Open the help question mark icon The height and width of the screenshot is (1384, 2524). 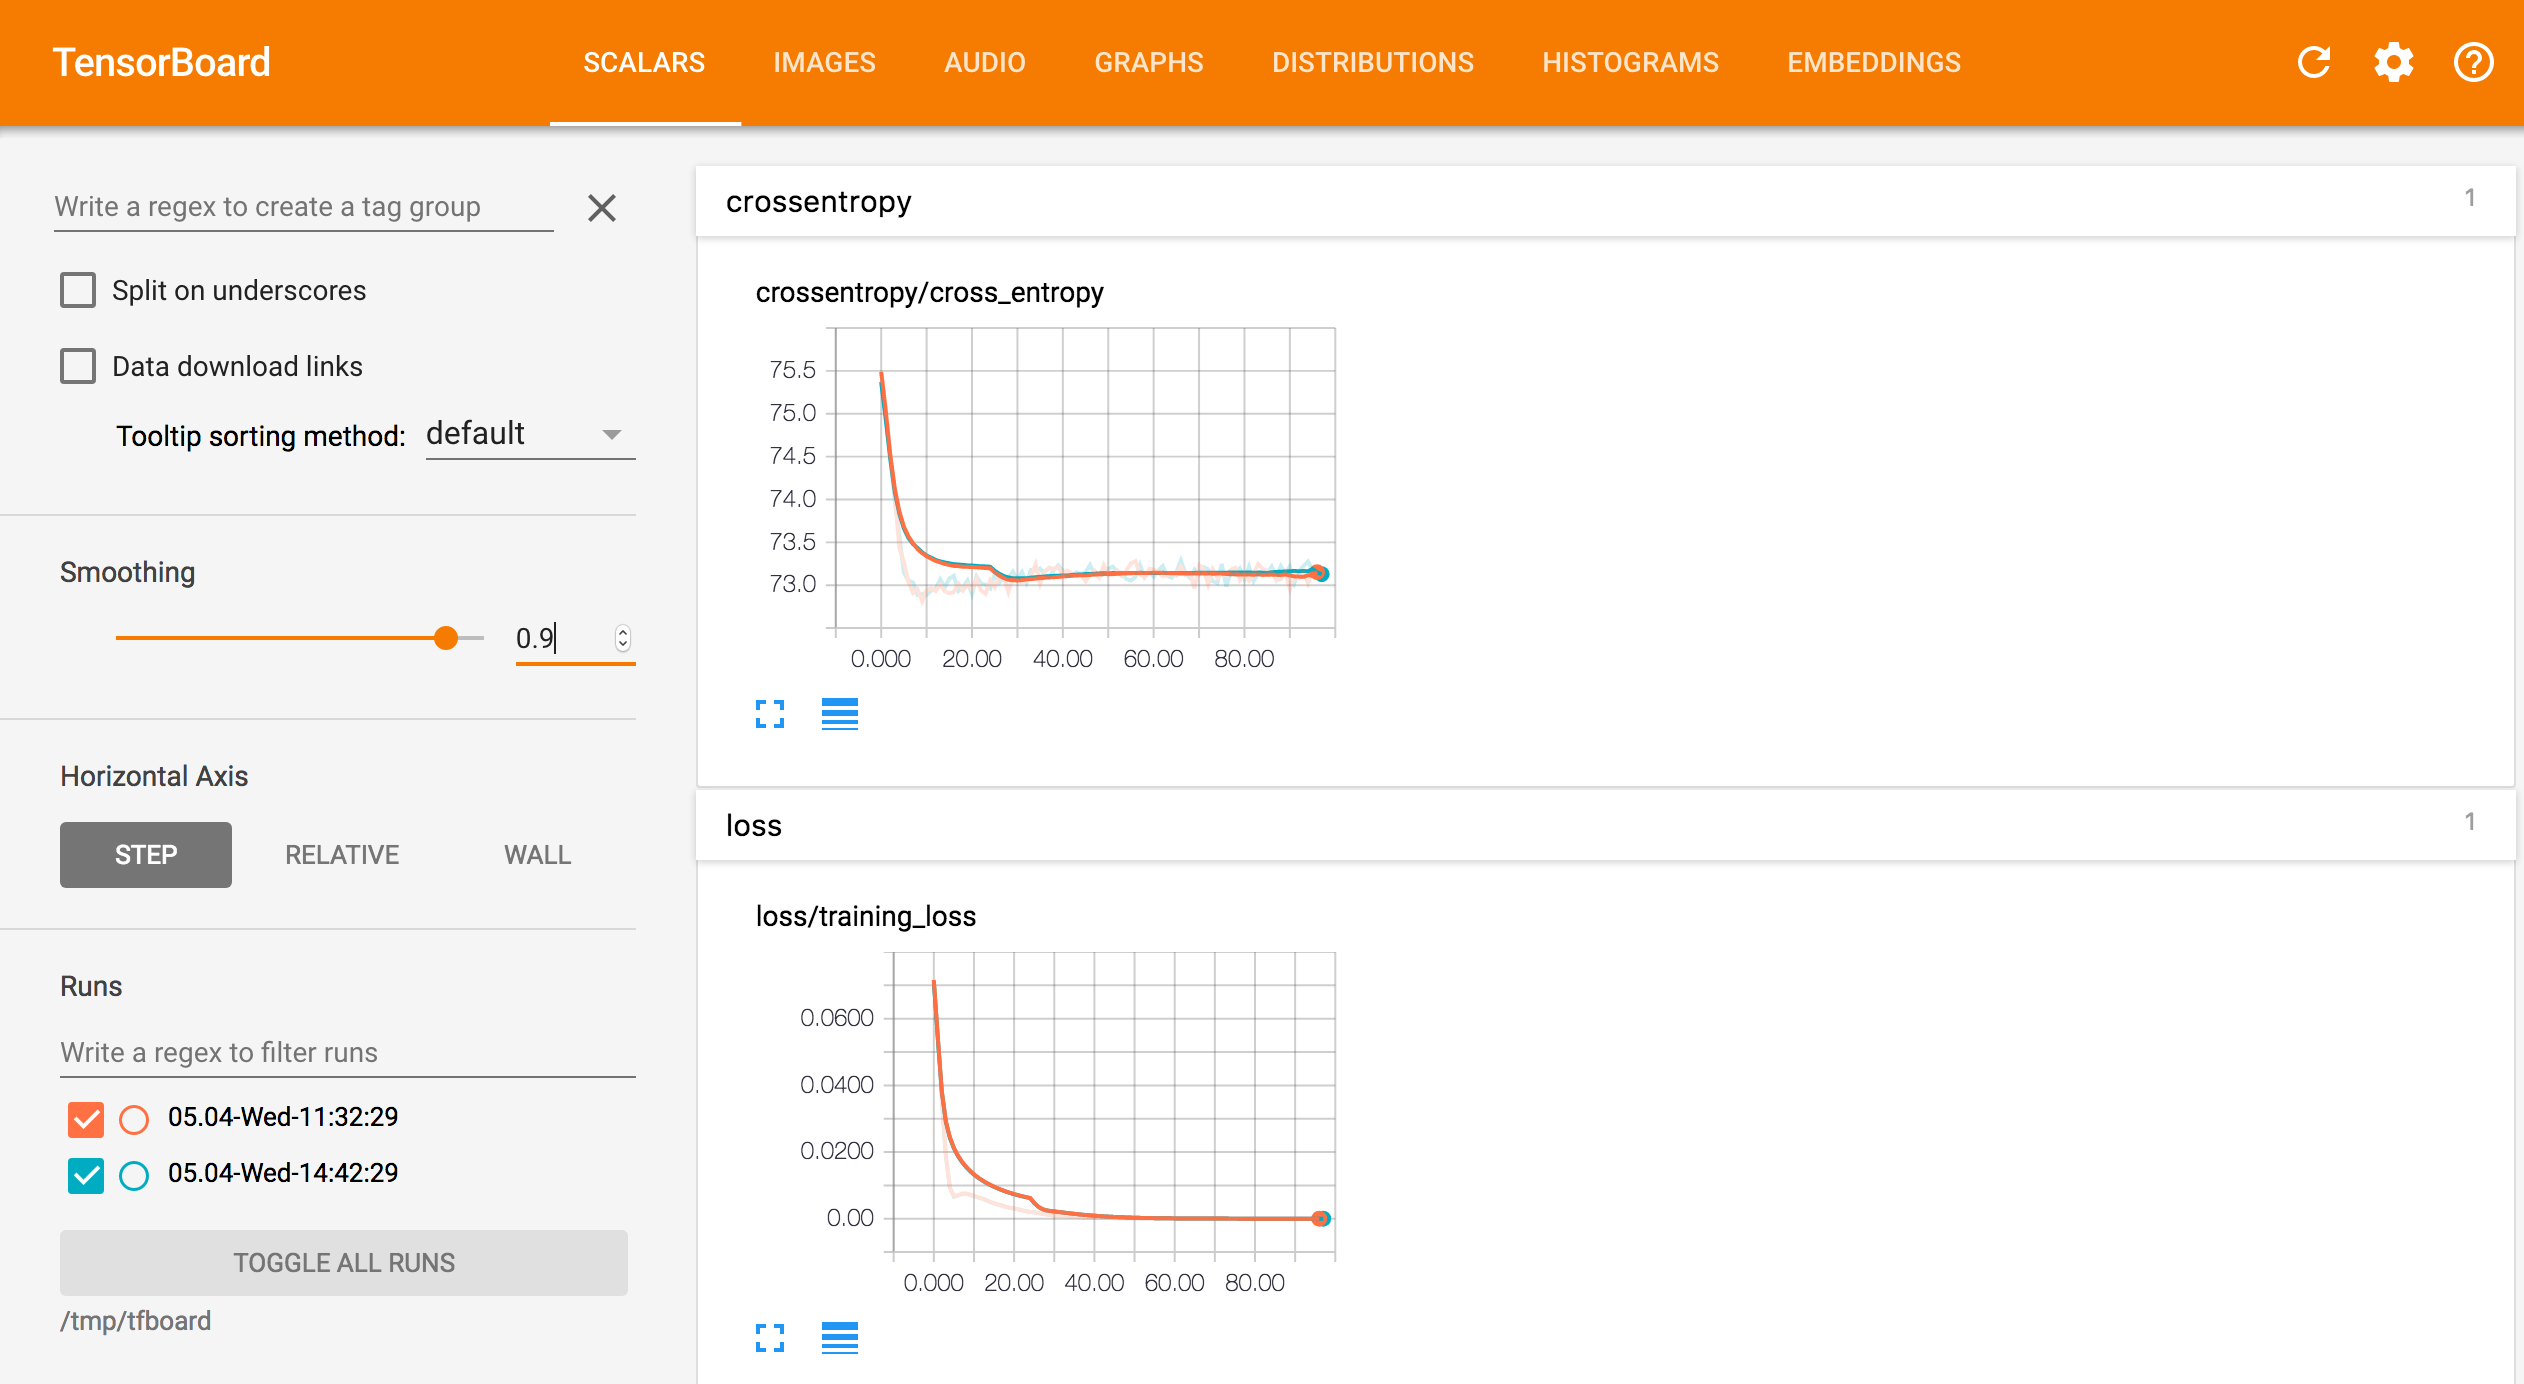(x=2474, y=62)
